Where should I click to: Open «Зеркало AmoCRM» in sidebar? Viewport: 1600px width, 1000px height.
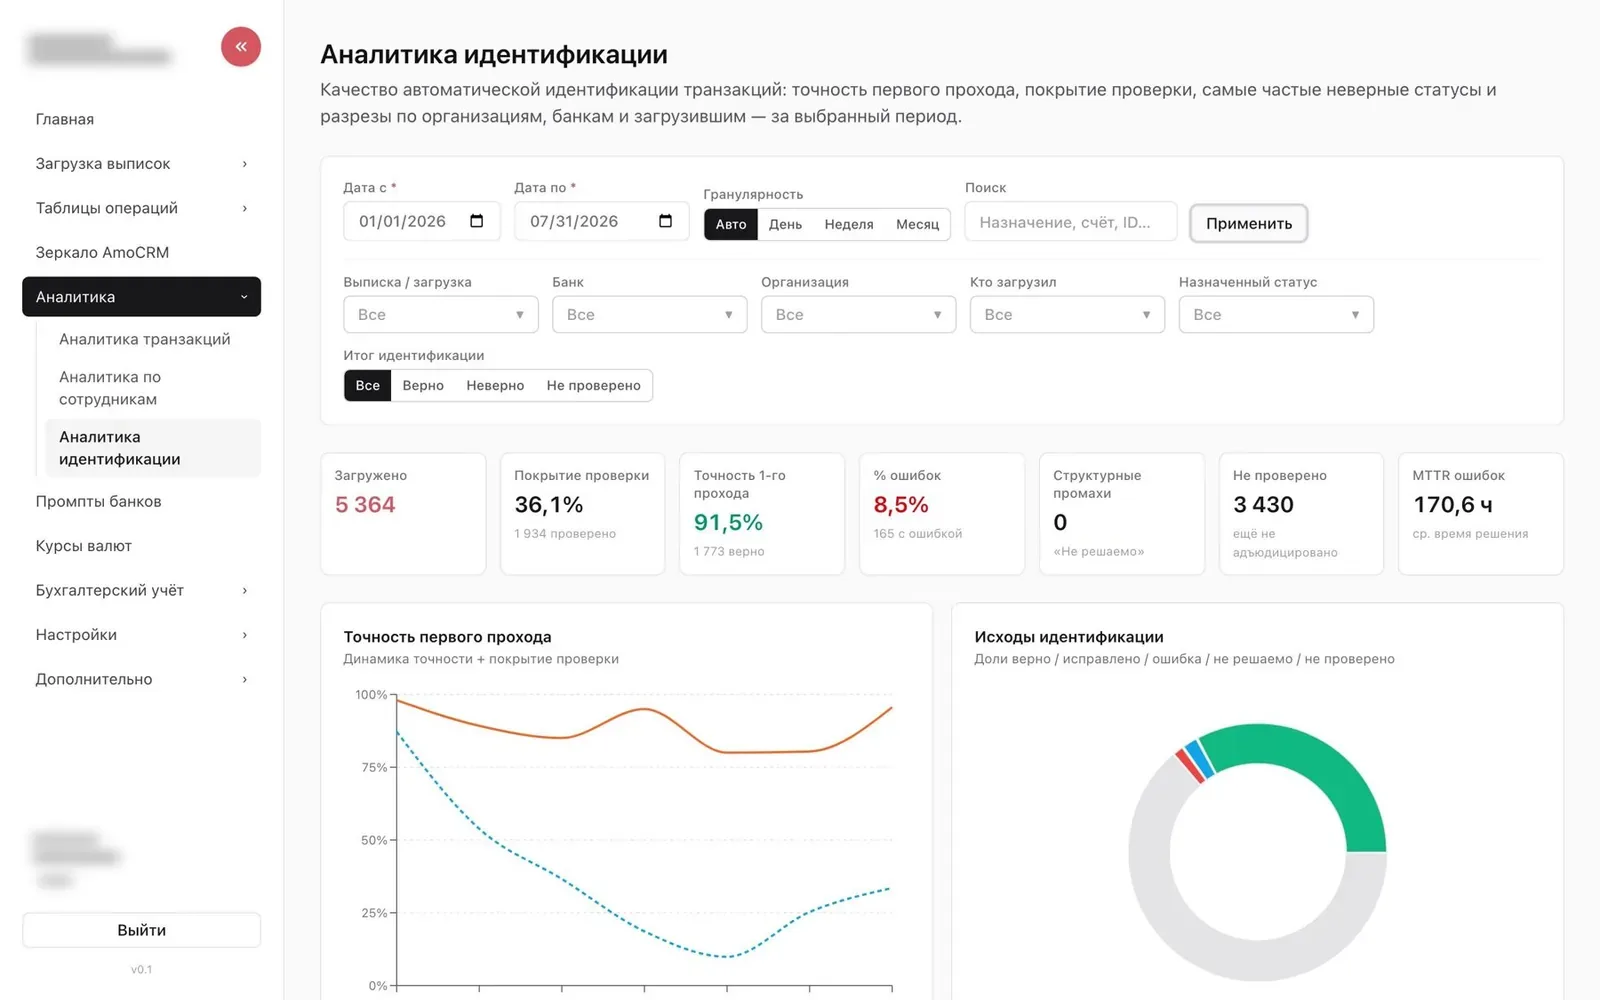click(x=141, y=253)
